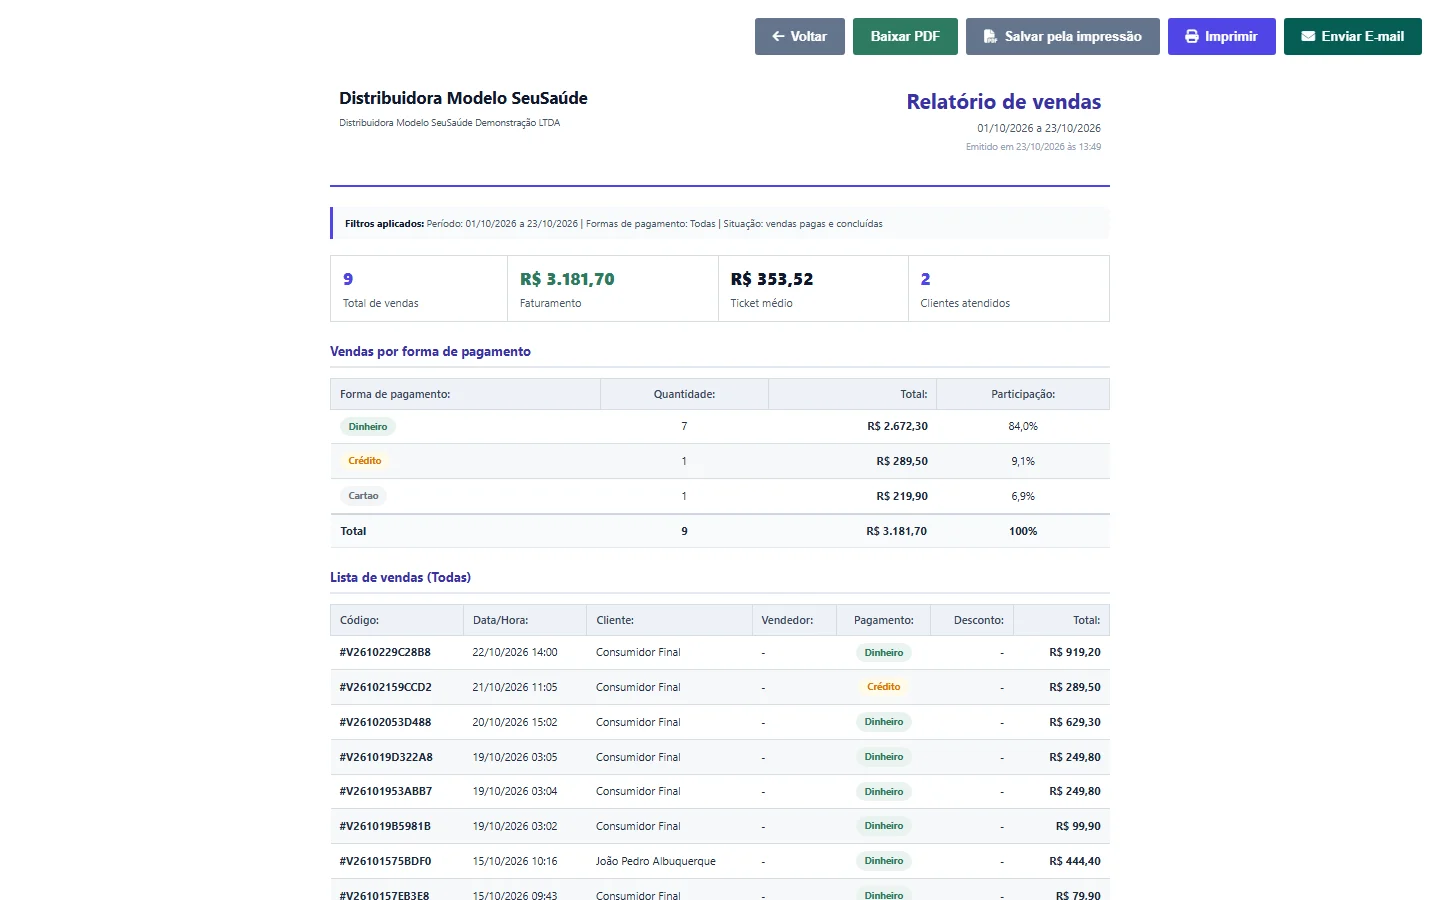
Task: Click the 9,1% participation value
Action: point(1023,461)
